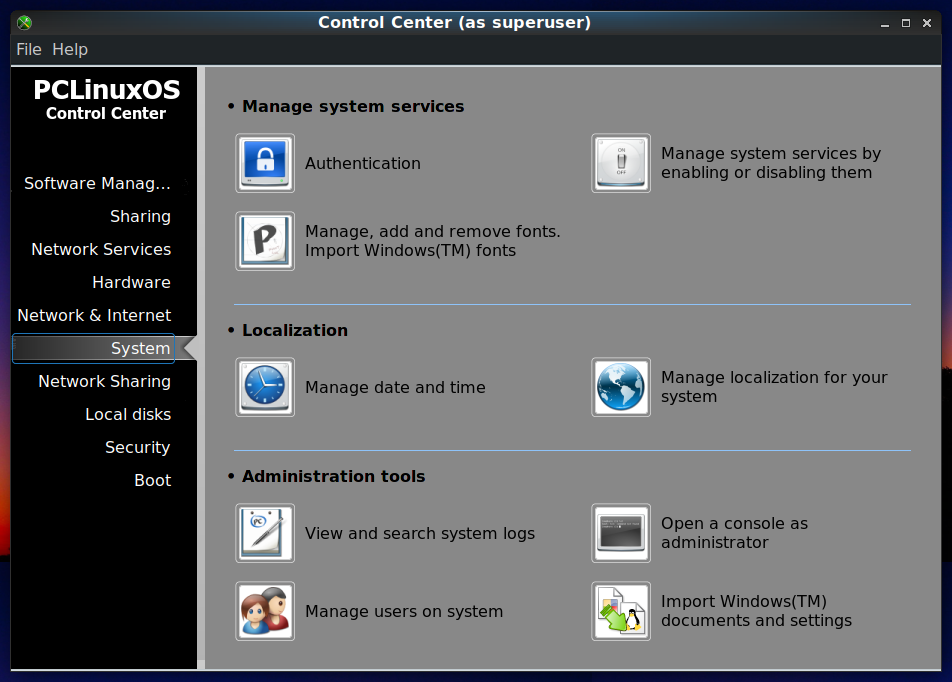Click 'Manage, add and remove fonts' text
Viewport: 952px width, 682px height.
coord(432,241)
